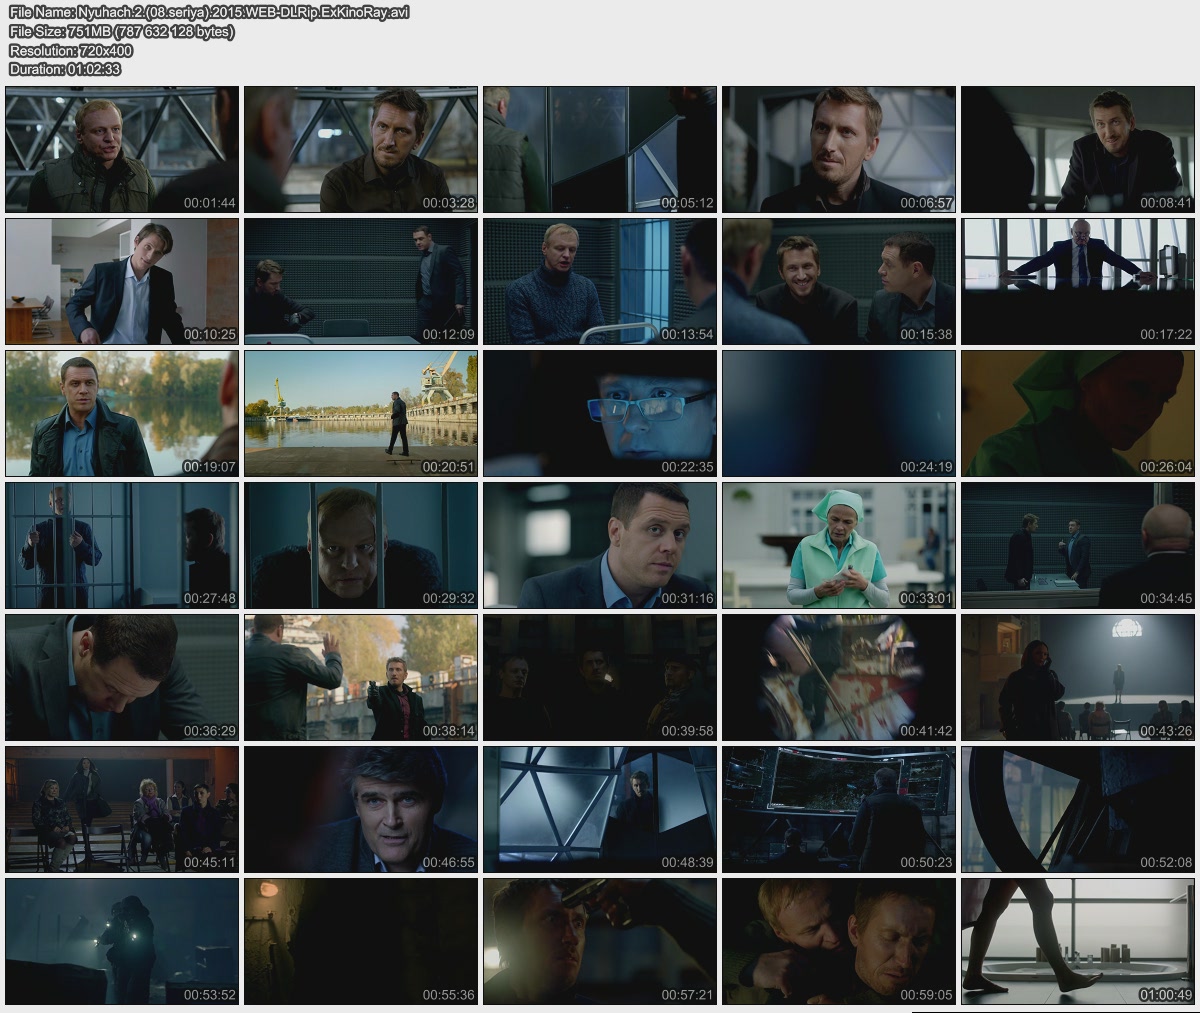Viewport: 1200px width, 1013px height.
Task: Click the File Name text line
Action: (208, 13)
